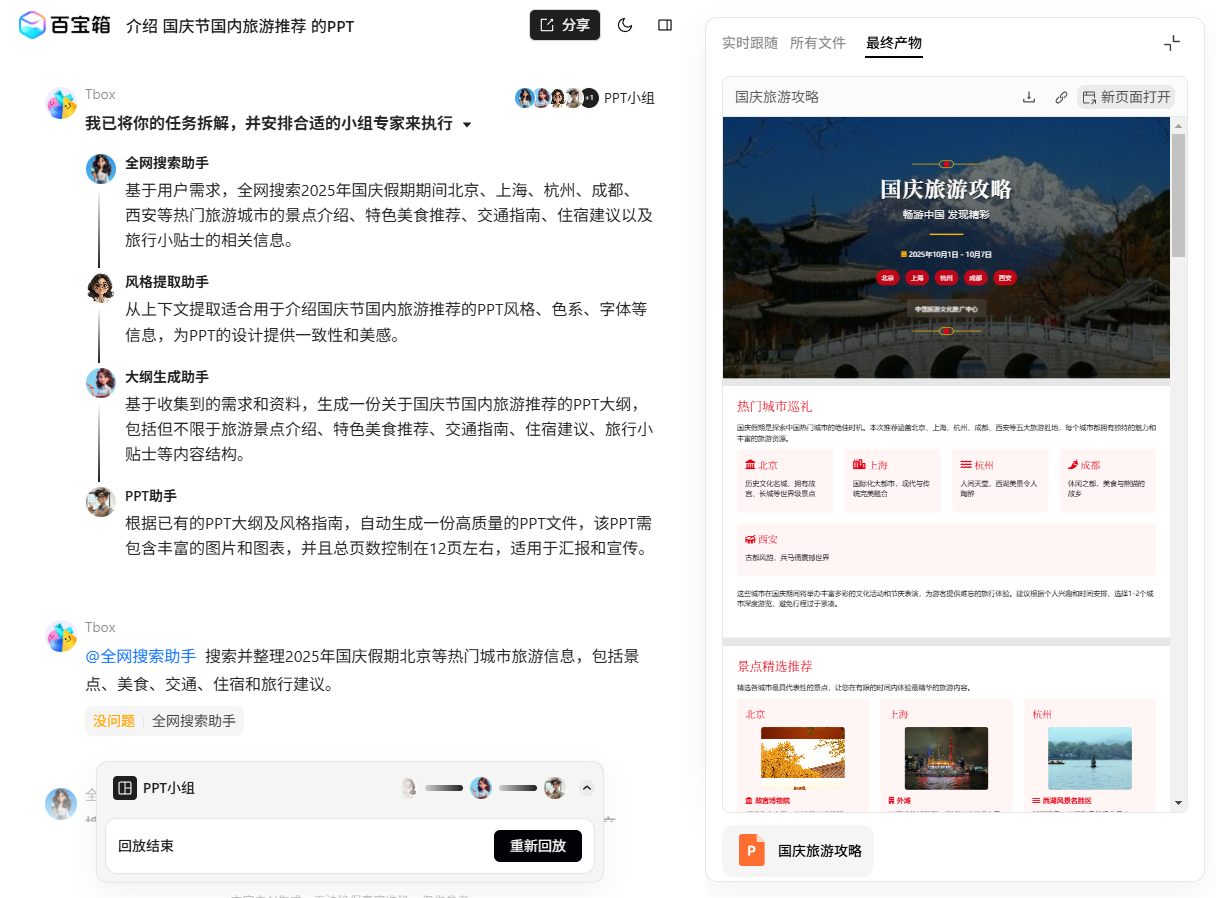
Task: Open preview via 新页面打开
Action: 1126,97
